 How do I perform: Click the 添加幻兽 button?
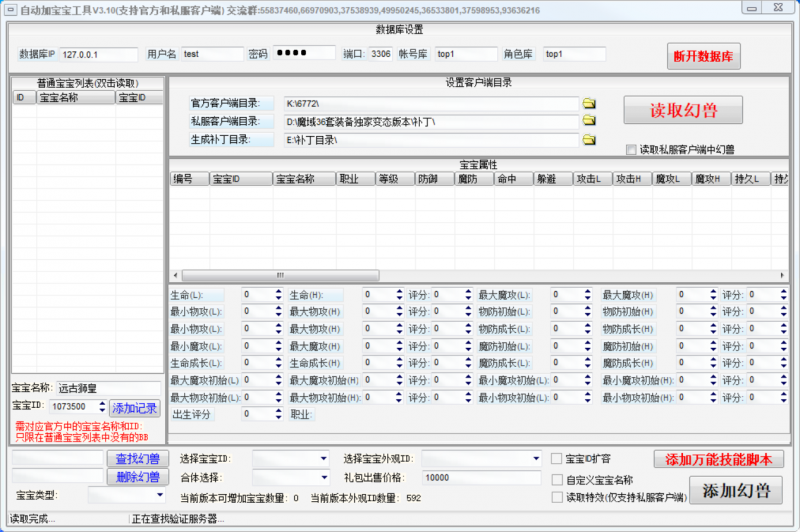click(736, 491)
